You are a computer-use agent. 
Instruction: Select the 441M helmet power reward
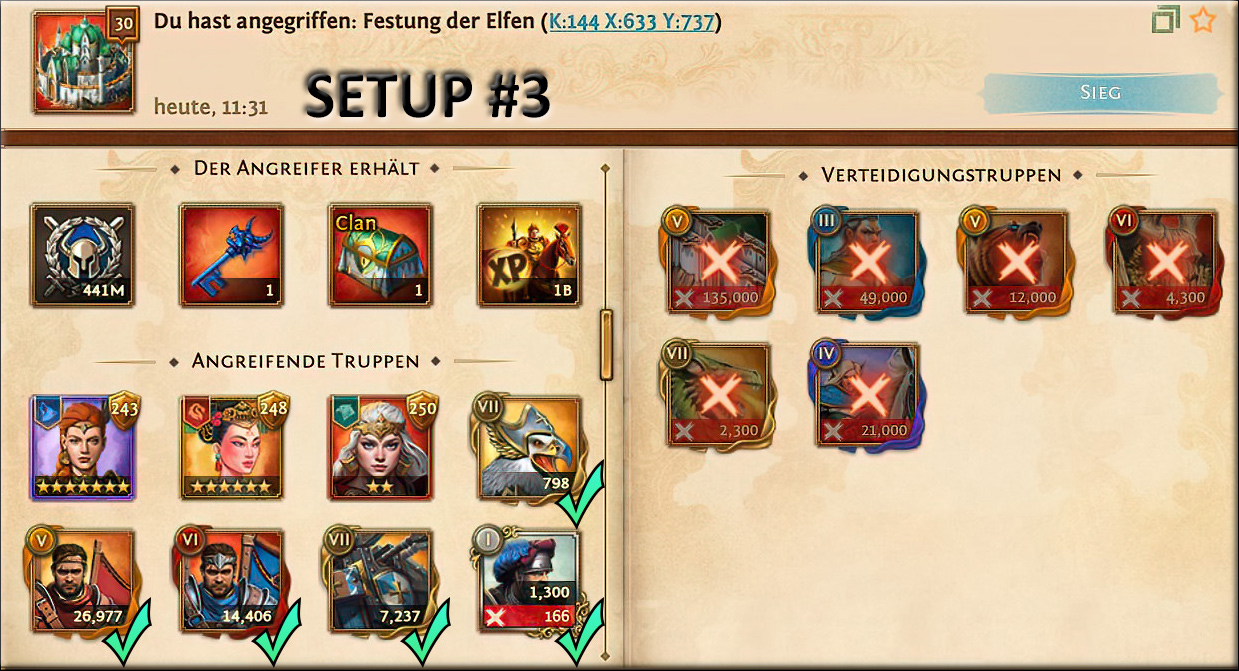pyautogui.click(x=83, y=255)
